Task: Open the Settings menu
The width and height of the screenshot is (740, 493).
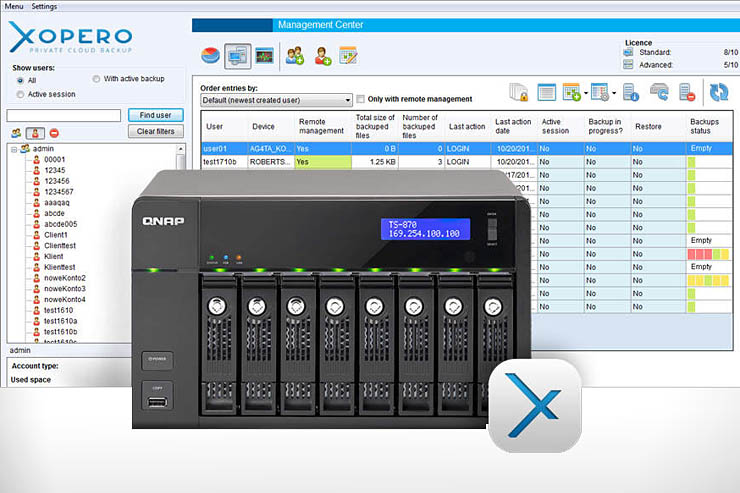Action: [44, 6]
